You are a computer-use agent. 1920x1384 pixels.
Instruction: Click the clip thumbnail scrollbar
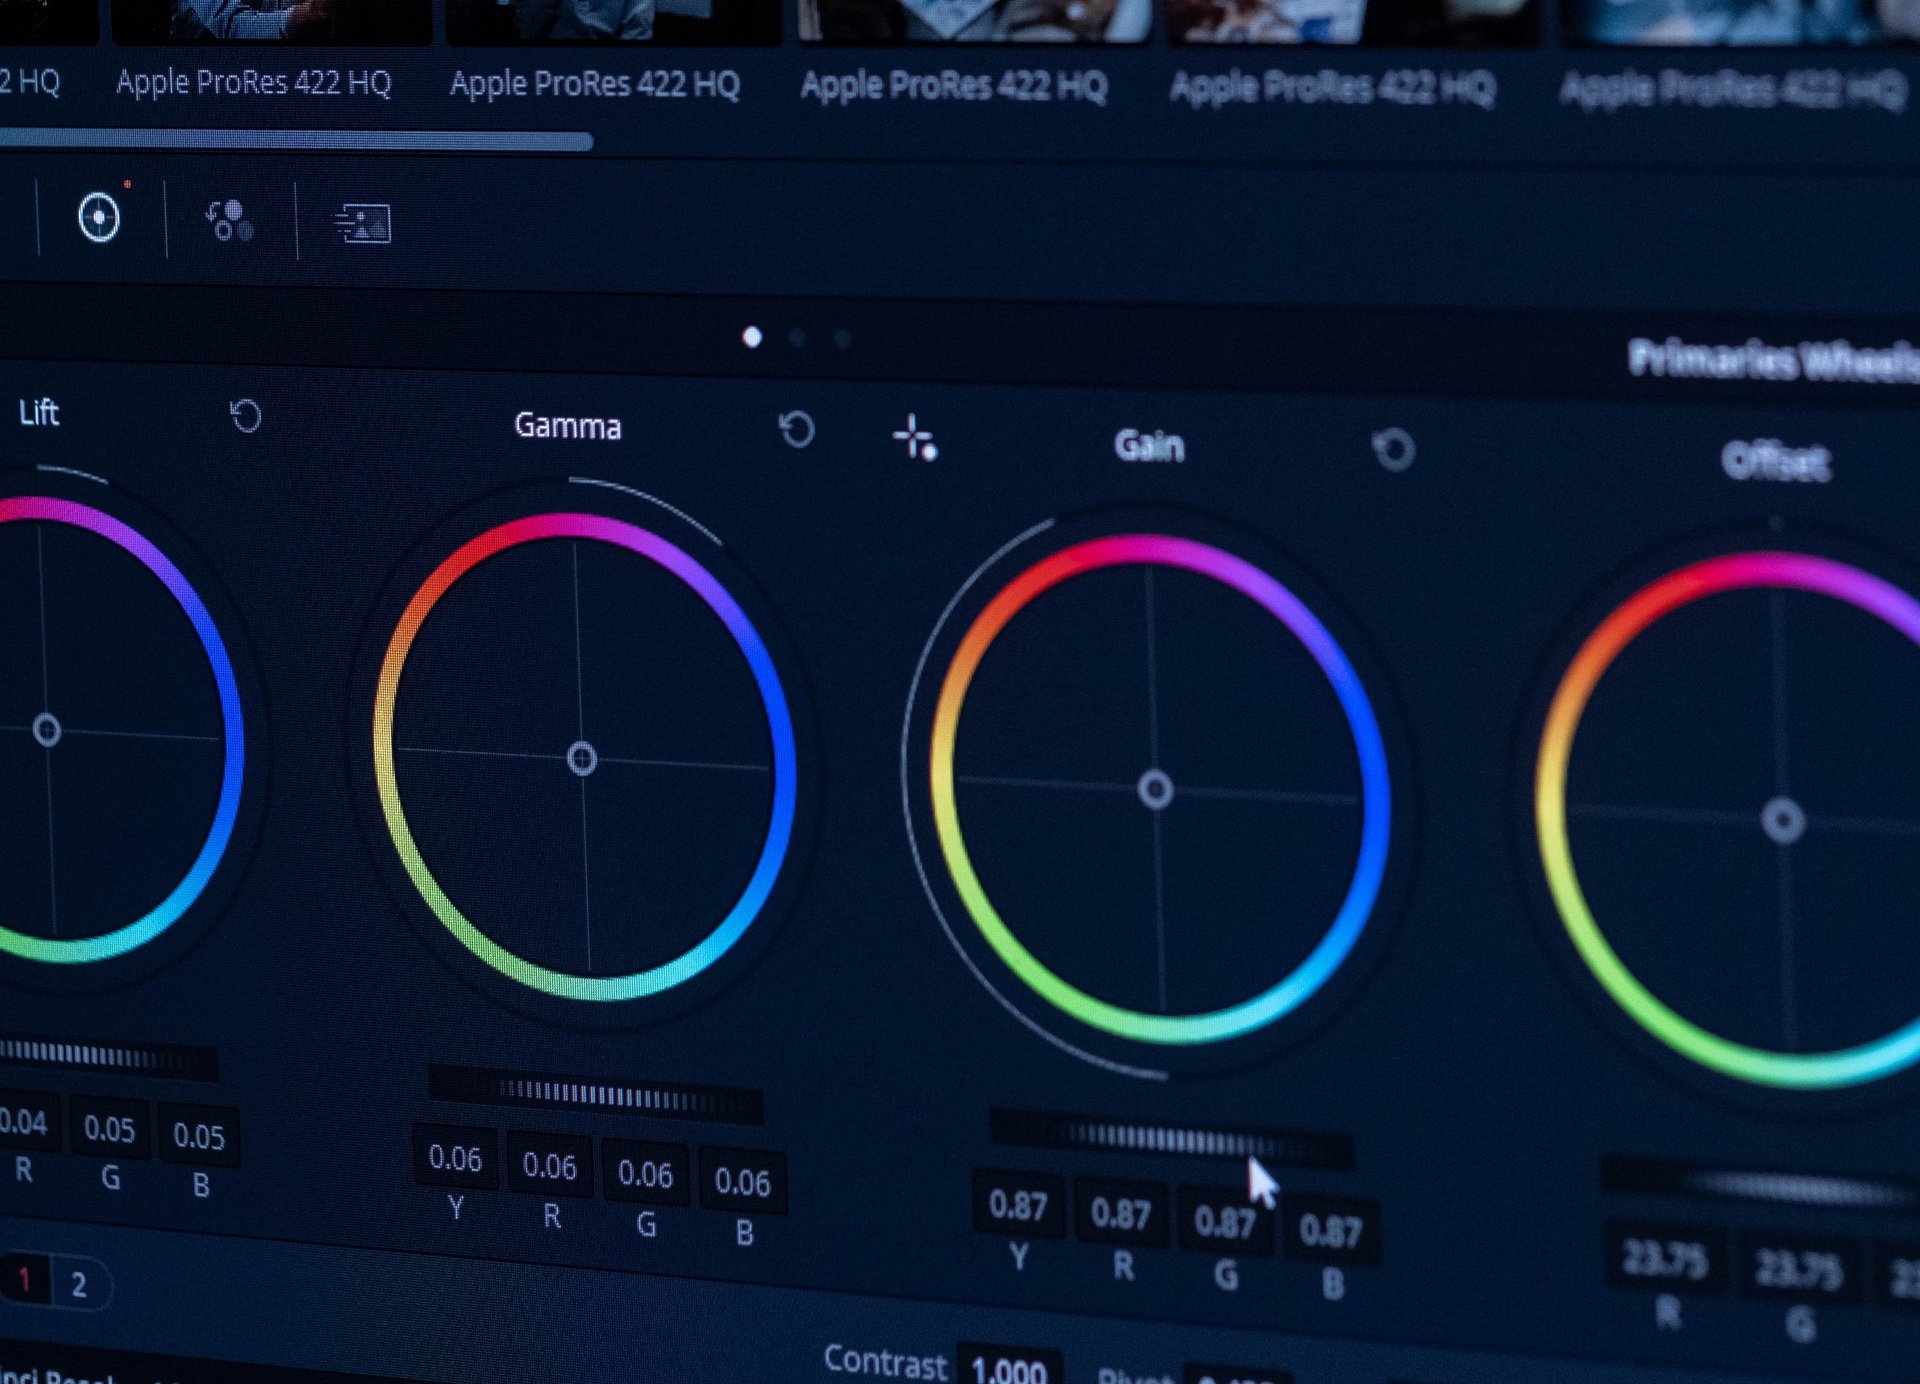(x=295, y=141)
